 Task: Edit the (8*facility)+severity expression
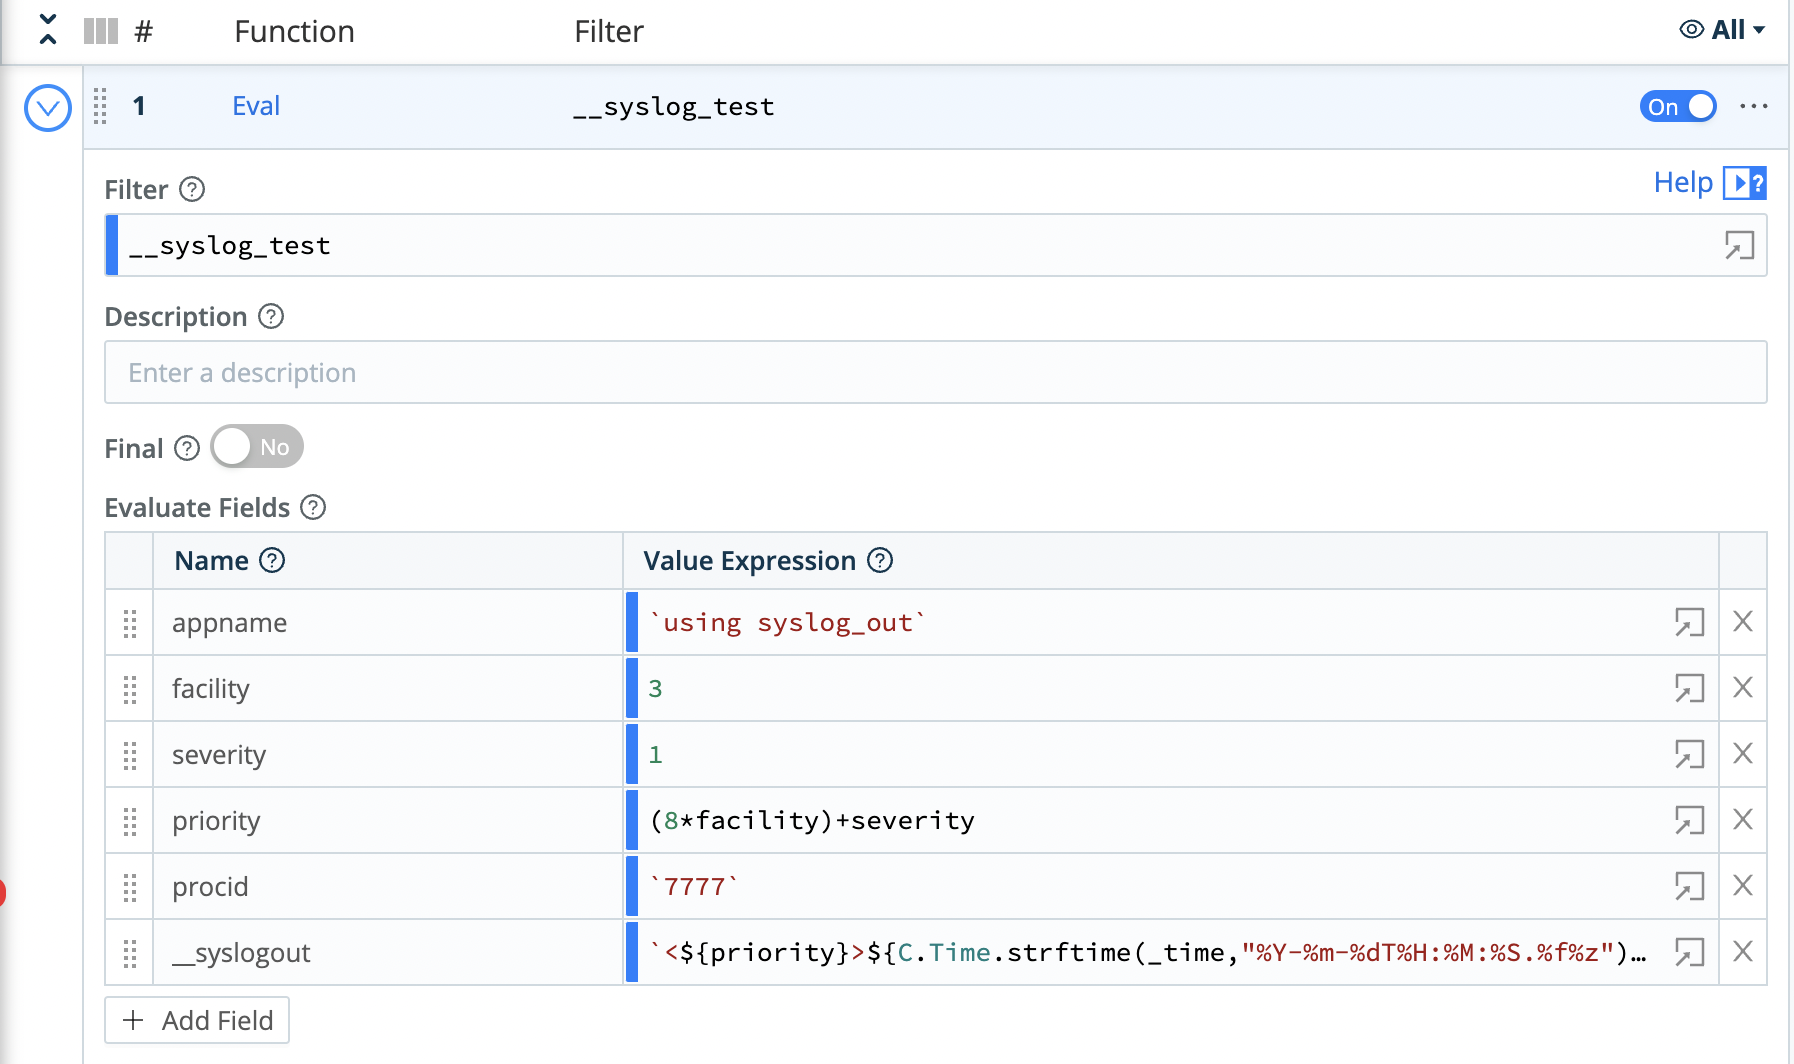point(1150,820)
